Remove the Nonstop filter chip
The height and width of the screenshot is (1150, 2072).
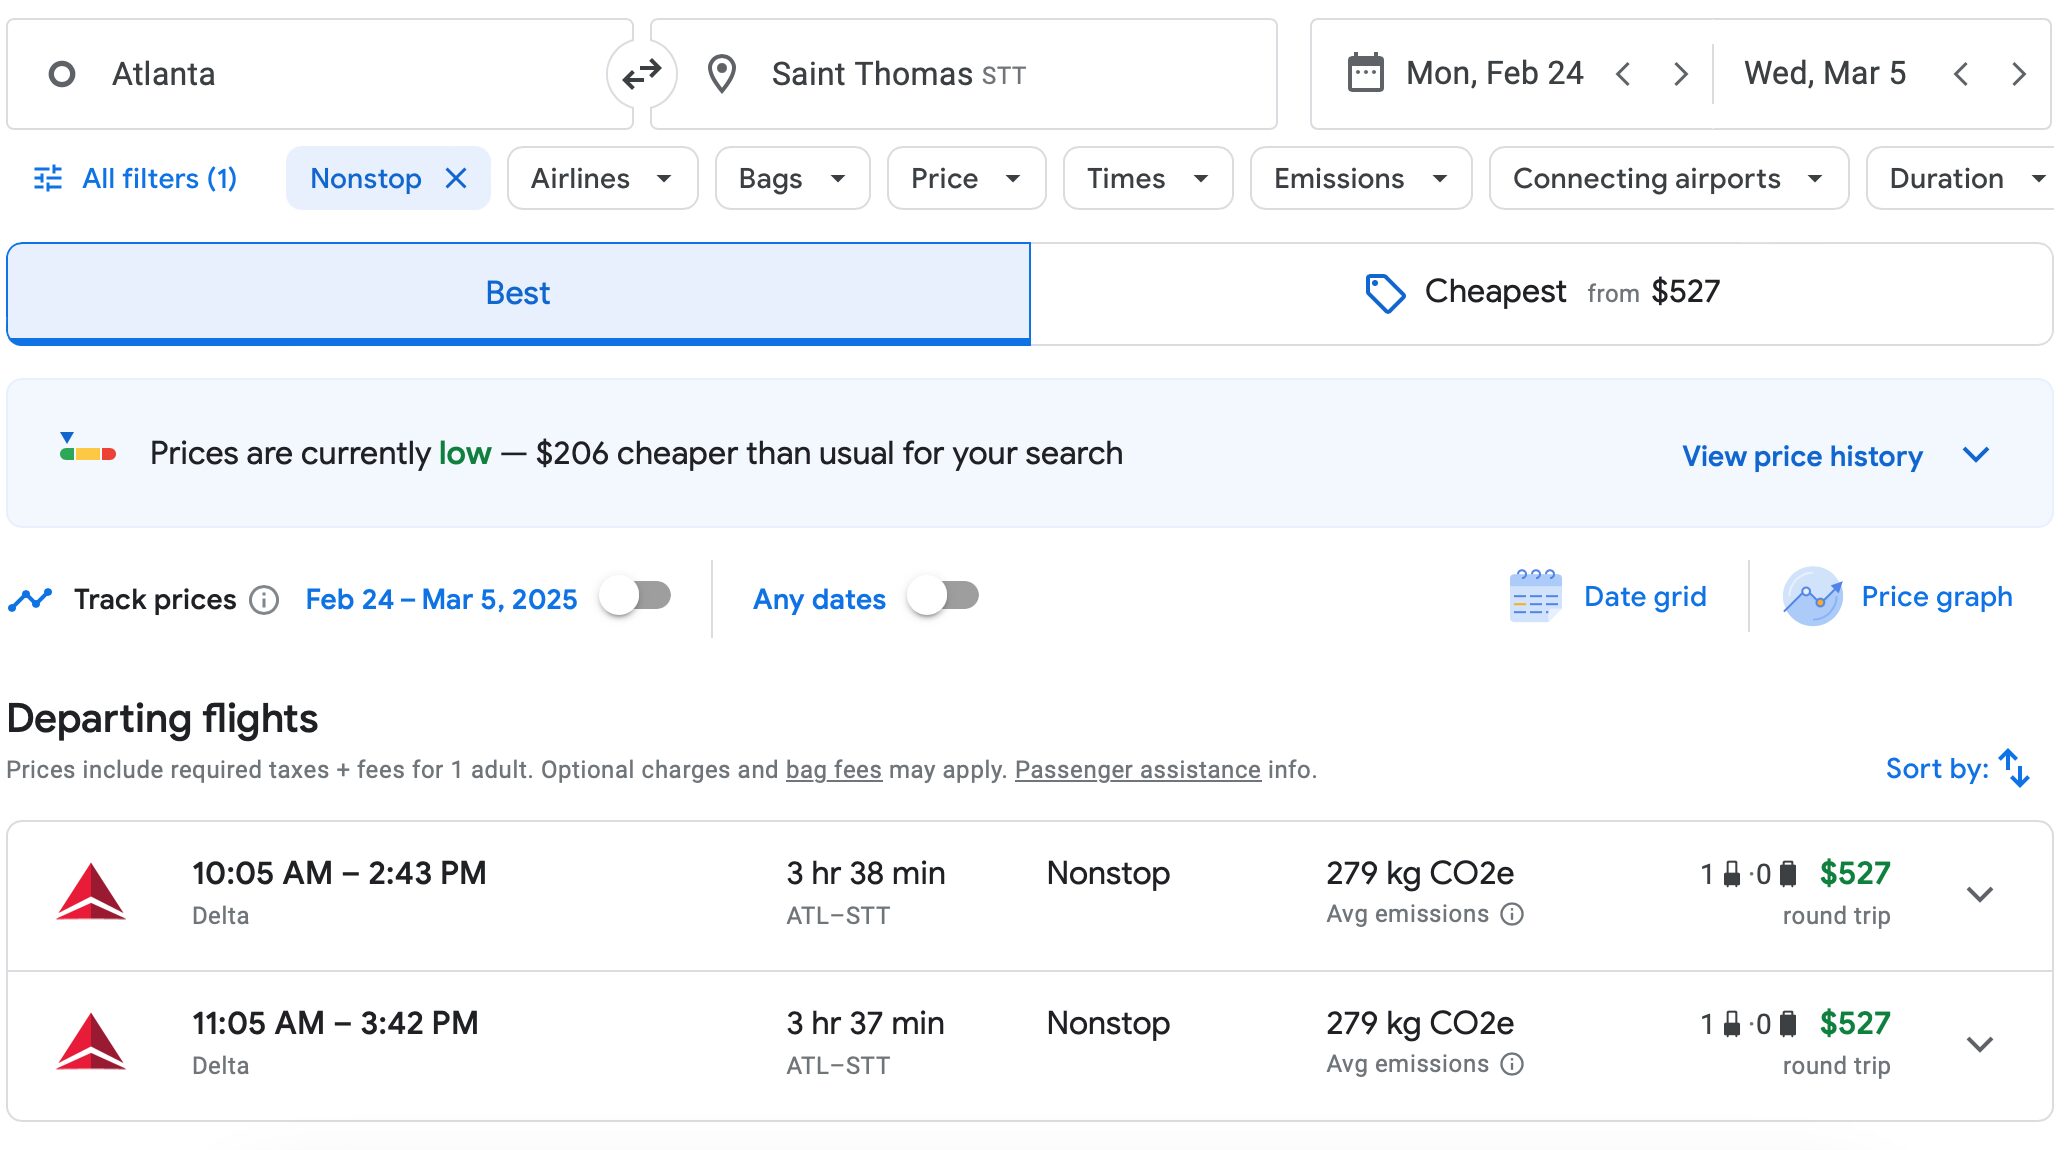click(x=456, y=179)
